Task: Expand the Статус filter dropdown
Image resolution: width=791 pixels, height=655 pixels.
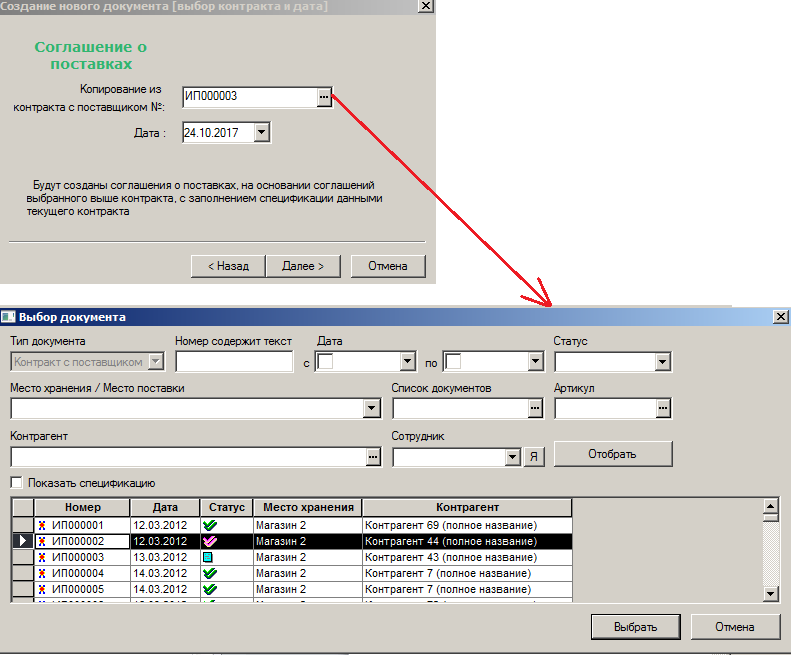Action: tap(662, 362)
